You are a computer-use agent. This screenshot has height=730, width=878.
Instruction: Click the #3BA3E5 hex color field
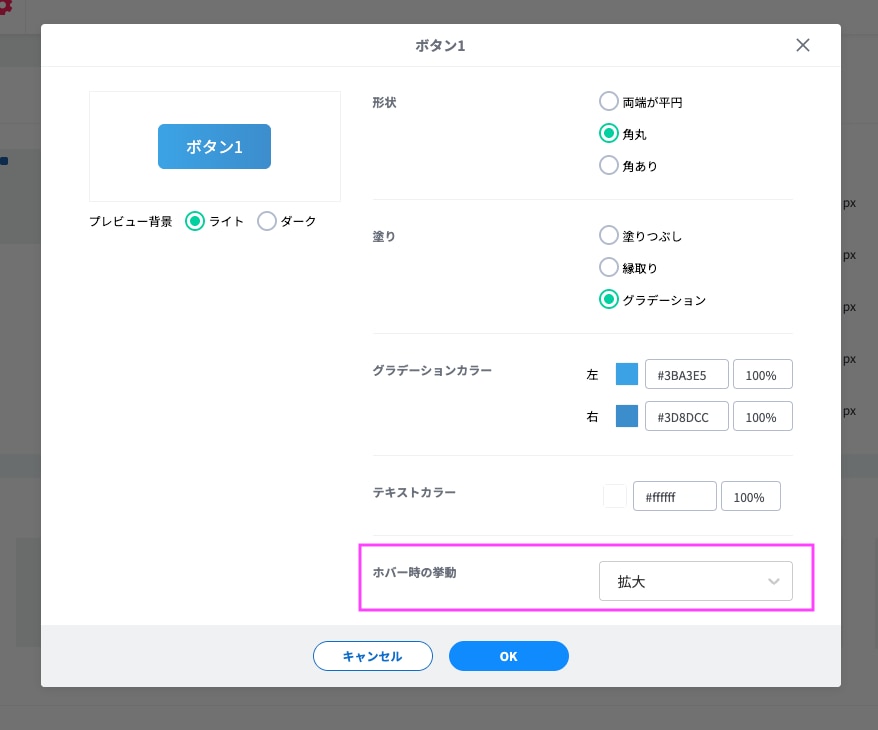(686, 375)
